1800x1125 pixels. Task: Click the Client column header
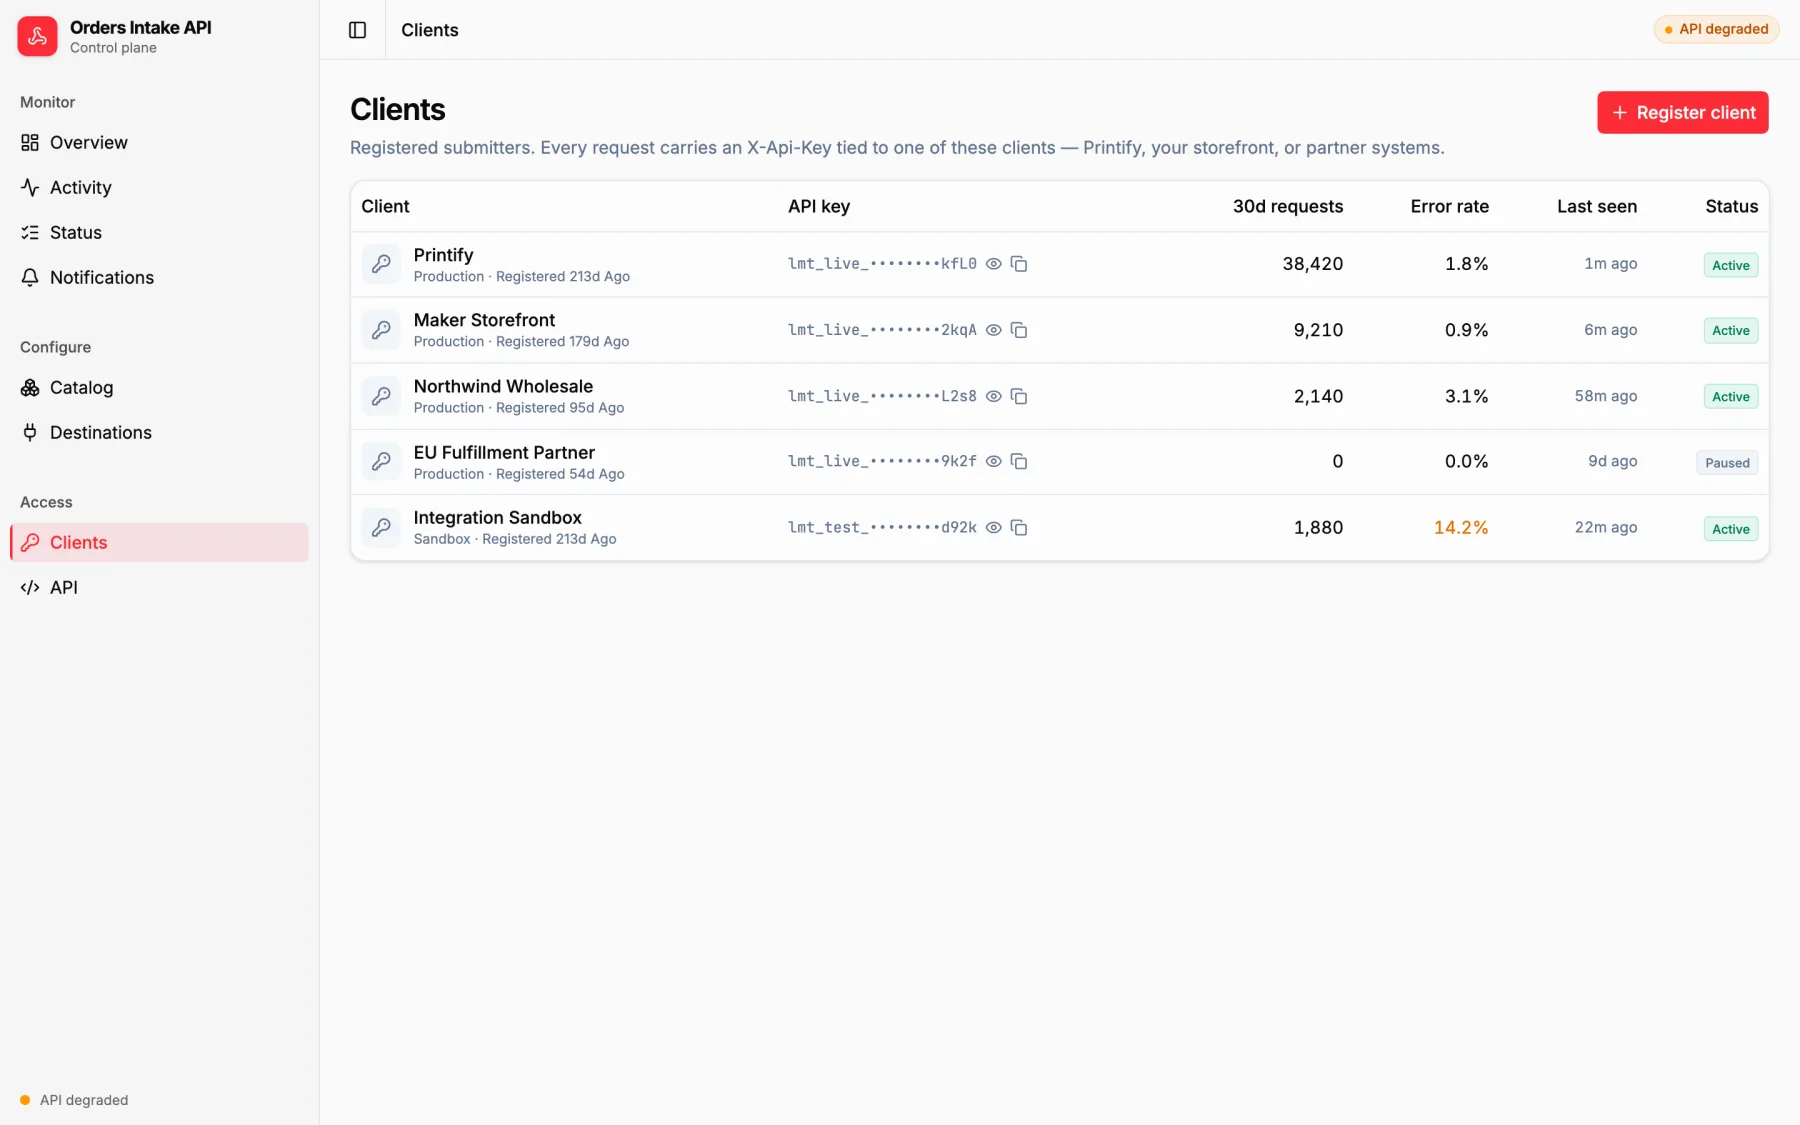[x=385, y=206]
